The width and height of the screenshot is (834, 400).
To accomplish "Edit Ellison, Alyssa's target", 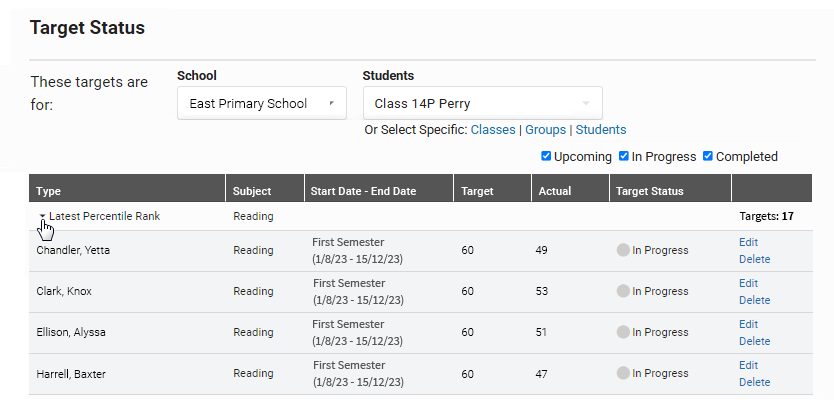I will [x=748, y=324].
